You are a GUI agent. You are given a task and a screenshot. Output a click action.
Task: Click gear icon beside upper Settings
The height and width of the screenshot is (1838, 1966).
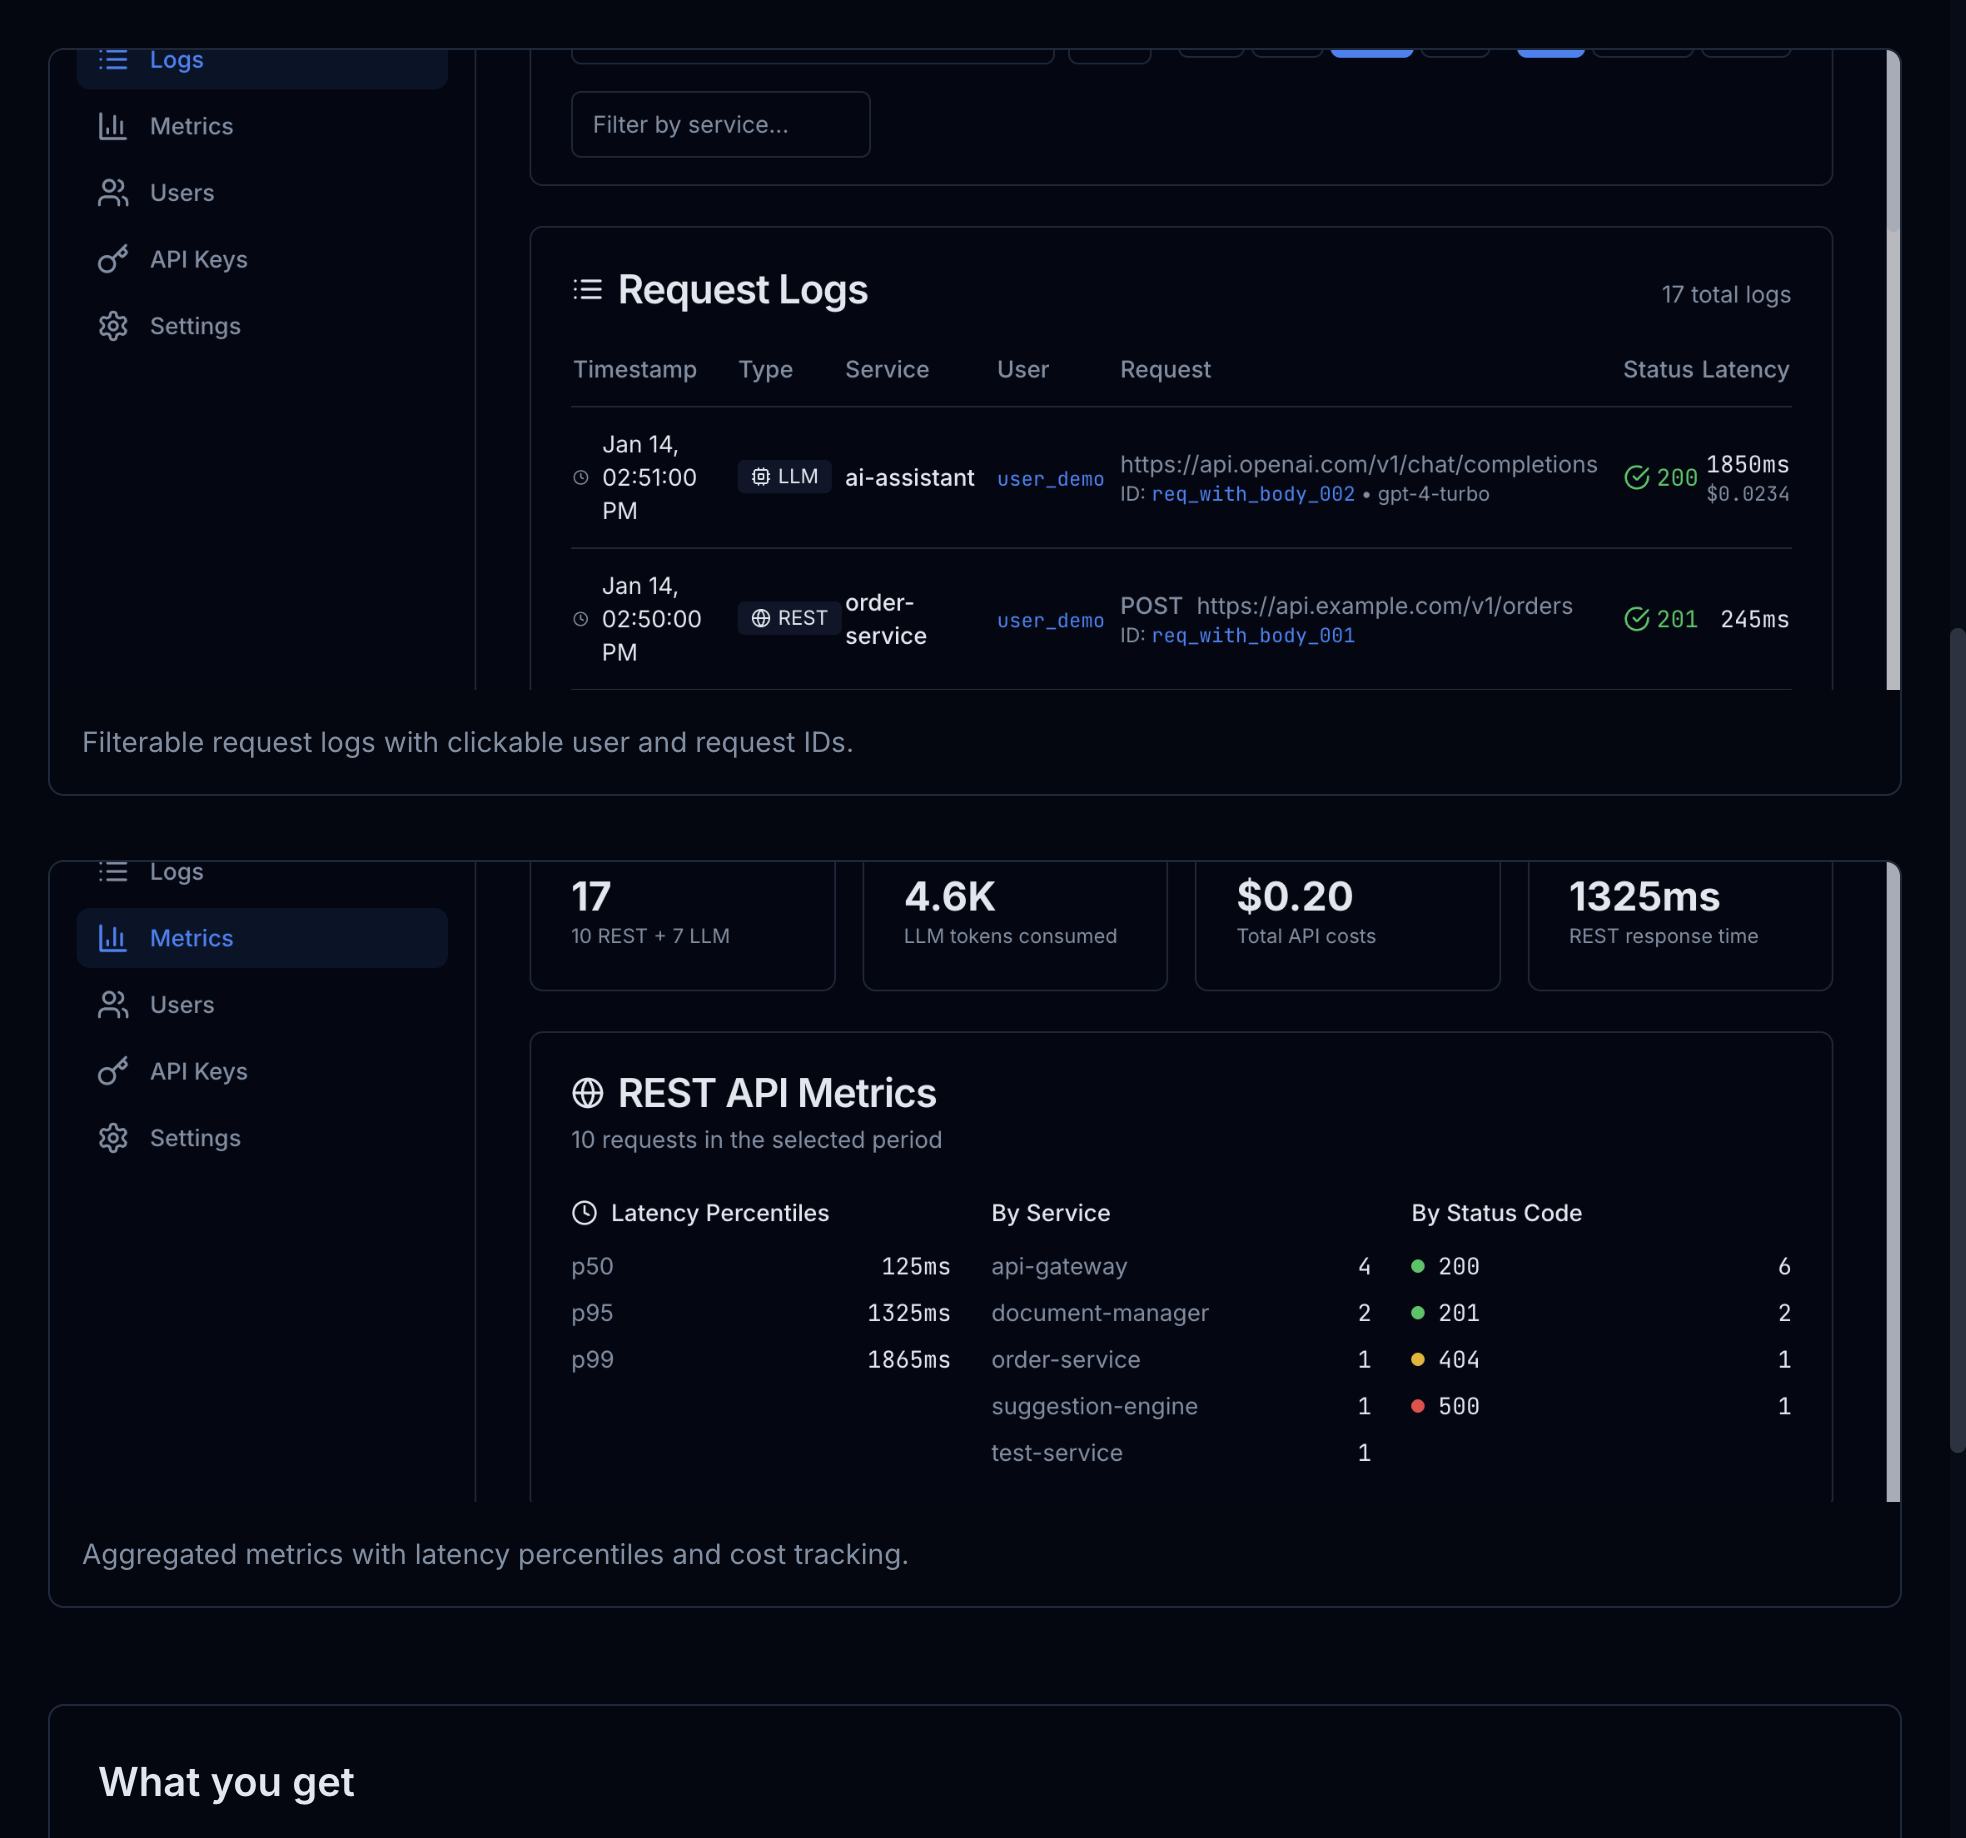[x=113, y=326]
